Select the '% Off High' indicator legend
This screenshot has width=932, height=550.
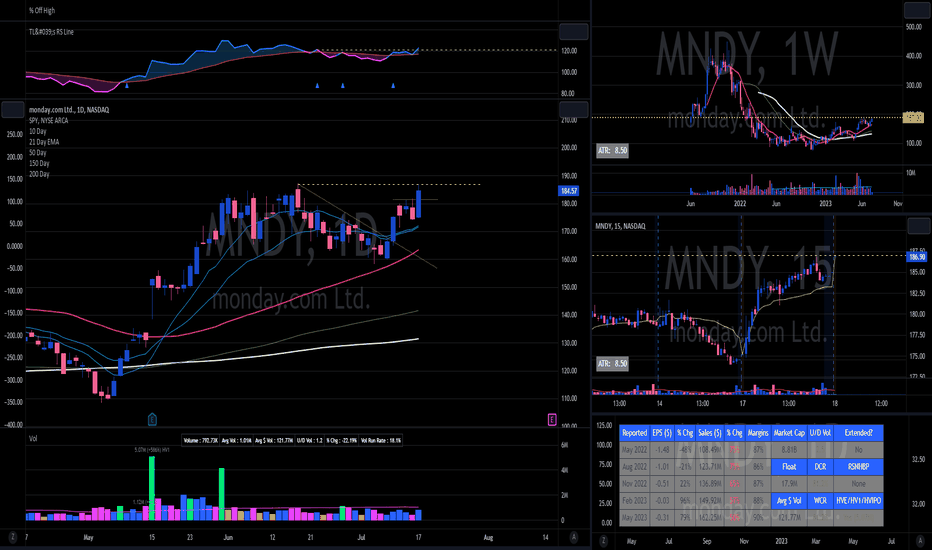(42, 11)
